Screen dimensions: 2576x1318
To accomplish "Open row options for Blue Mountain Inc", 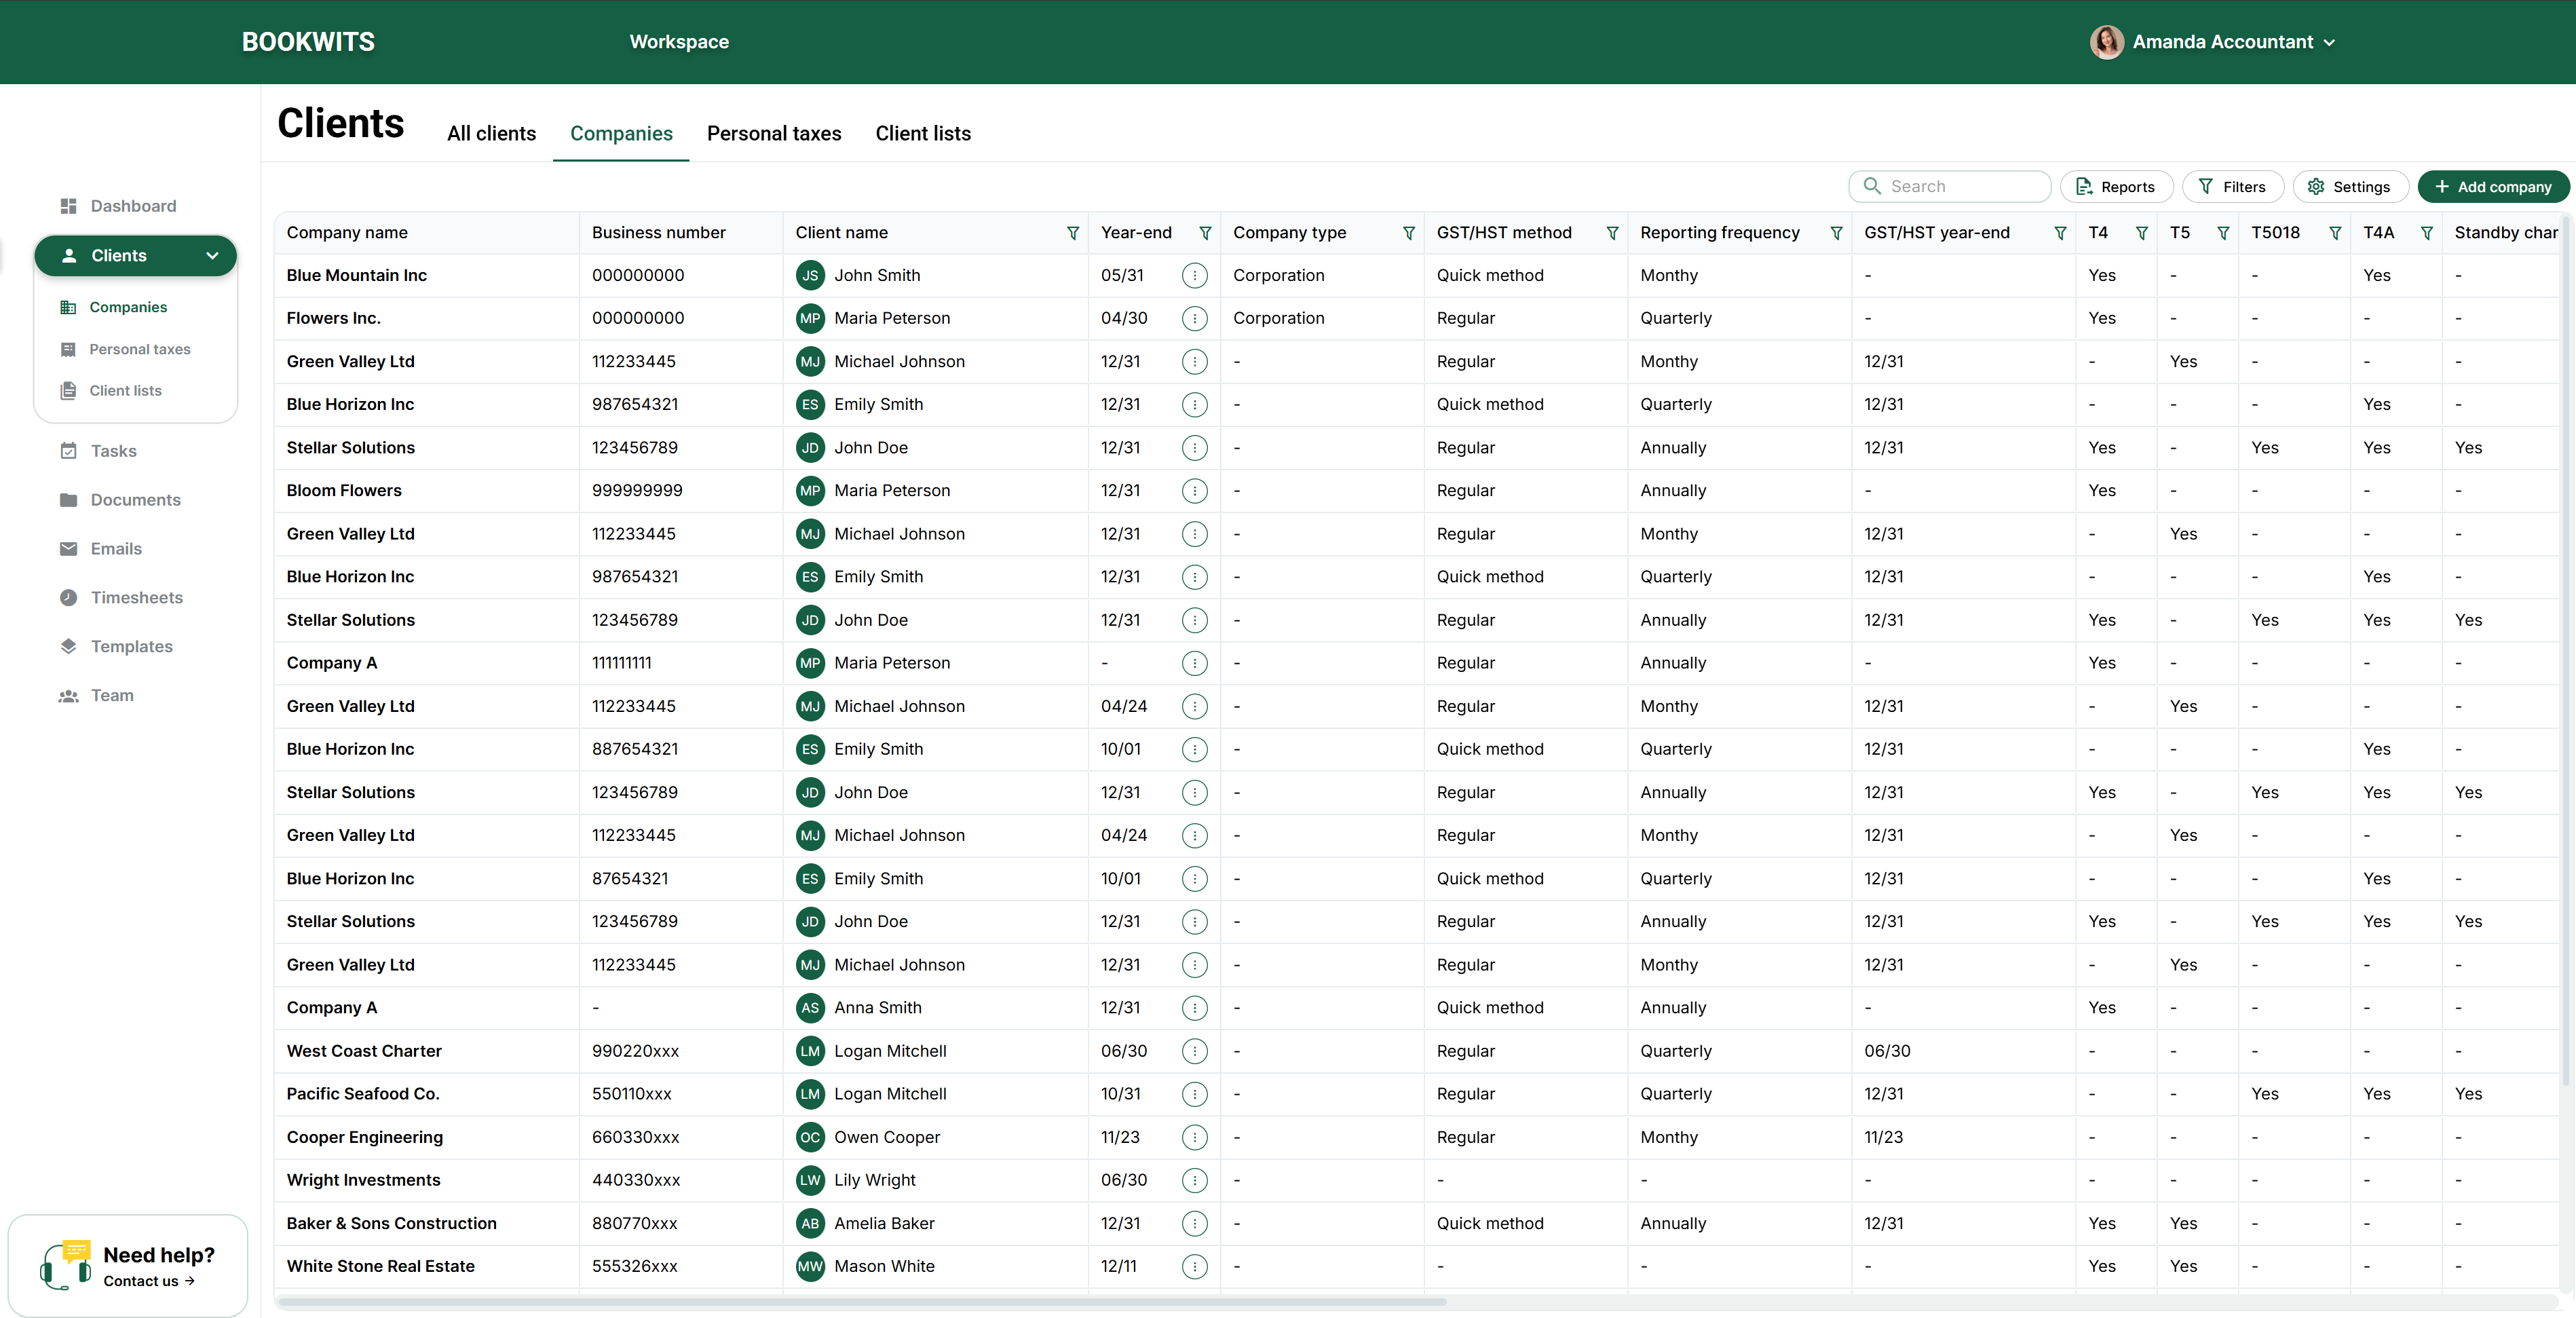I will pyautogui.click(x=1194, y=275).
